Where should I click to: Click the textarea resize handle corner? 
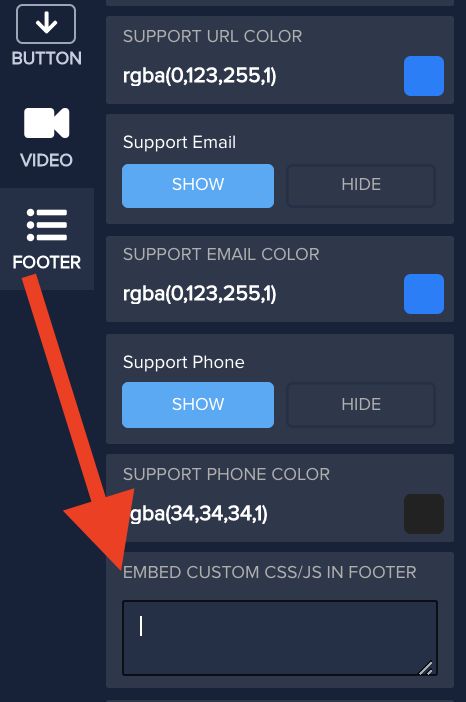point(426,668)
